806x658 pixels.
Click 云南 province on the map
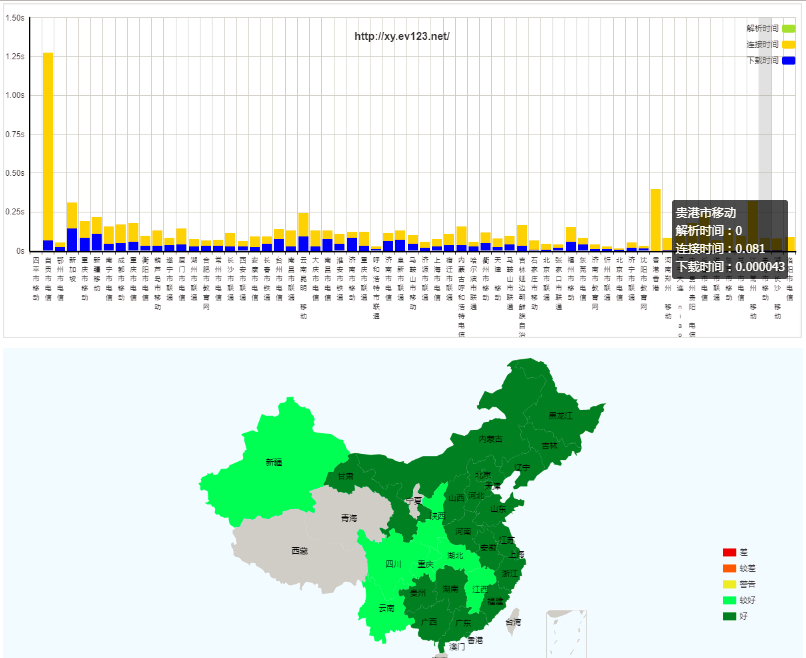pyautogui.click(x=386, y=607)
